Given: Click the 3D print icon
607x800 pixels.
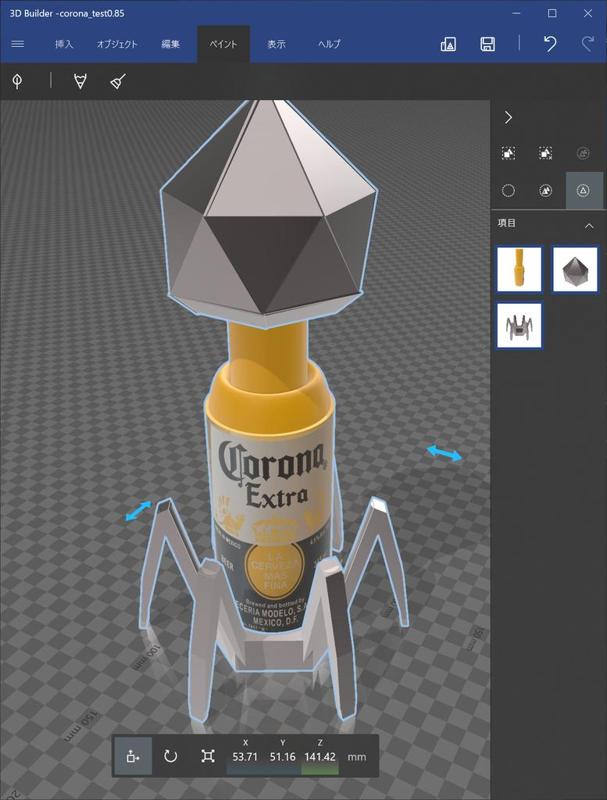Looking at the screenshot, I should (x=448, y=44).
